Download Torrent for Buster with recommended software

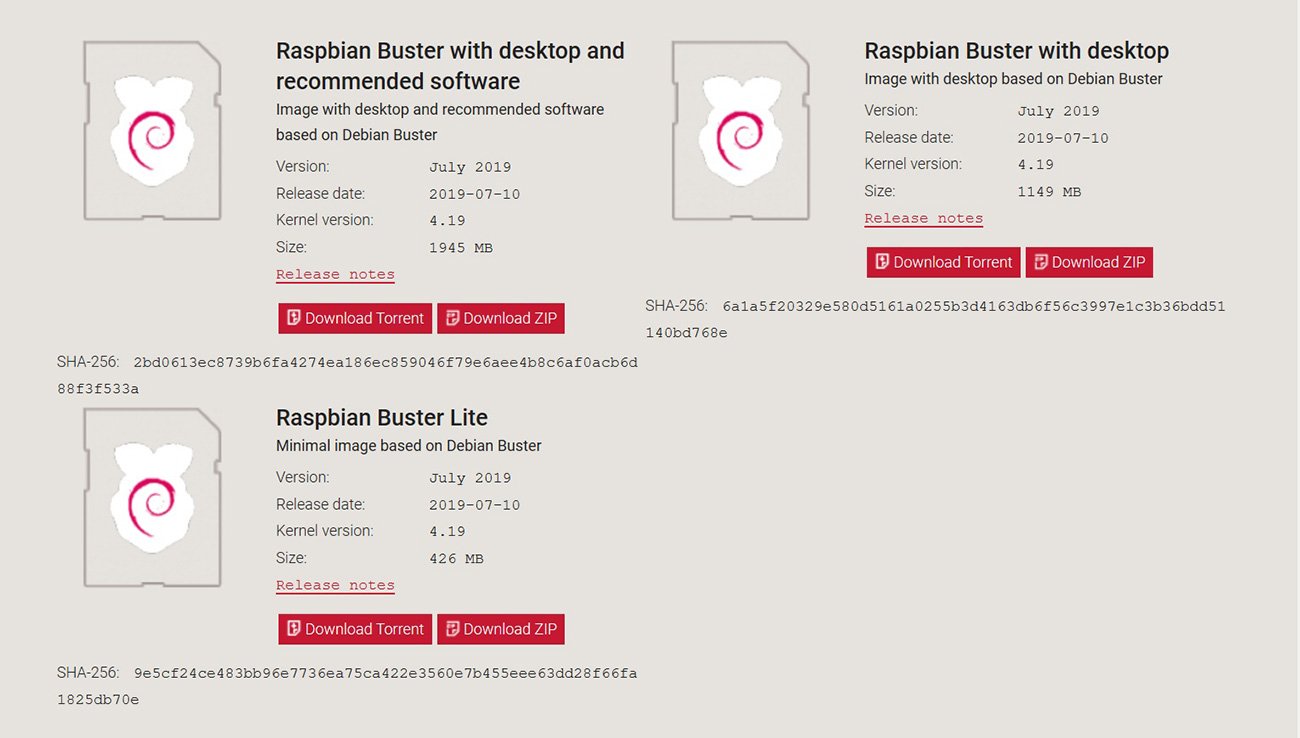pos(355,318)
